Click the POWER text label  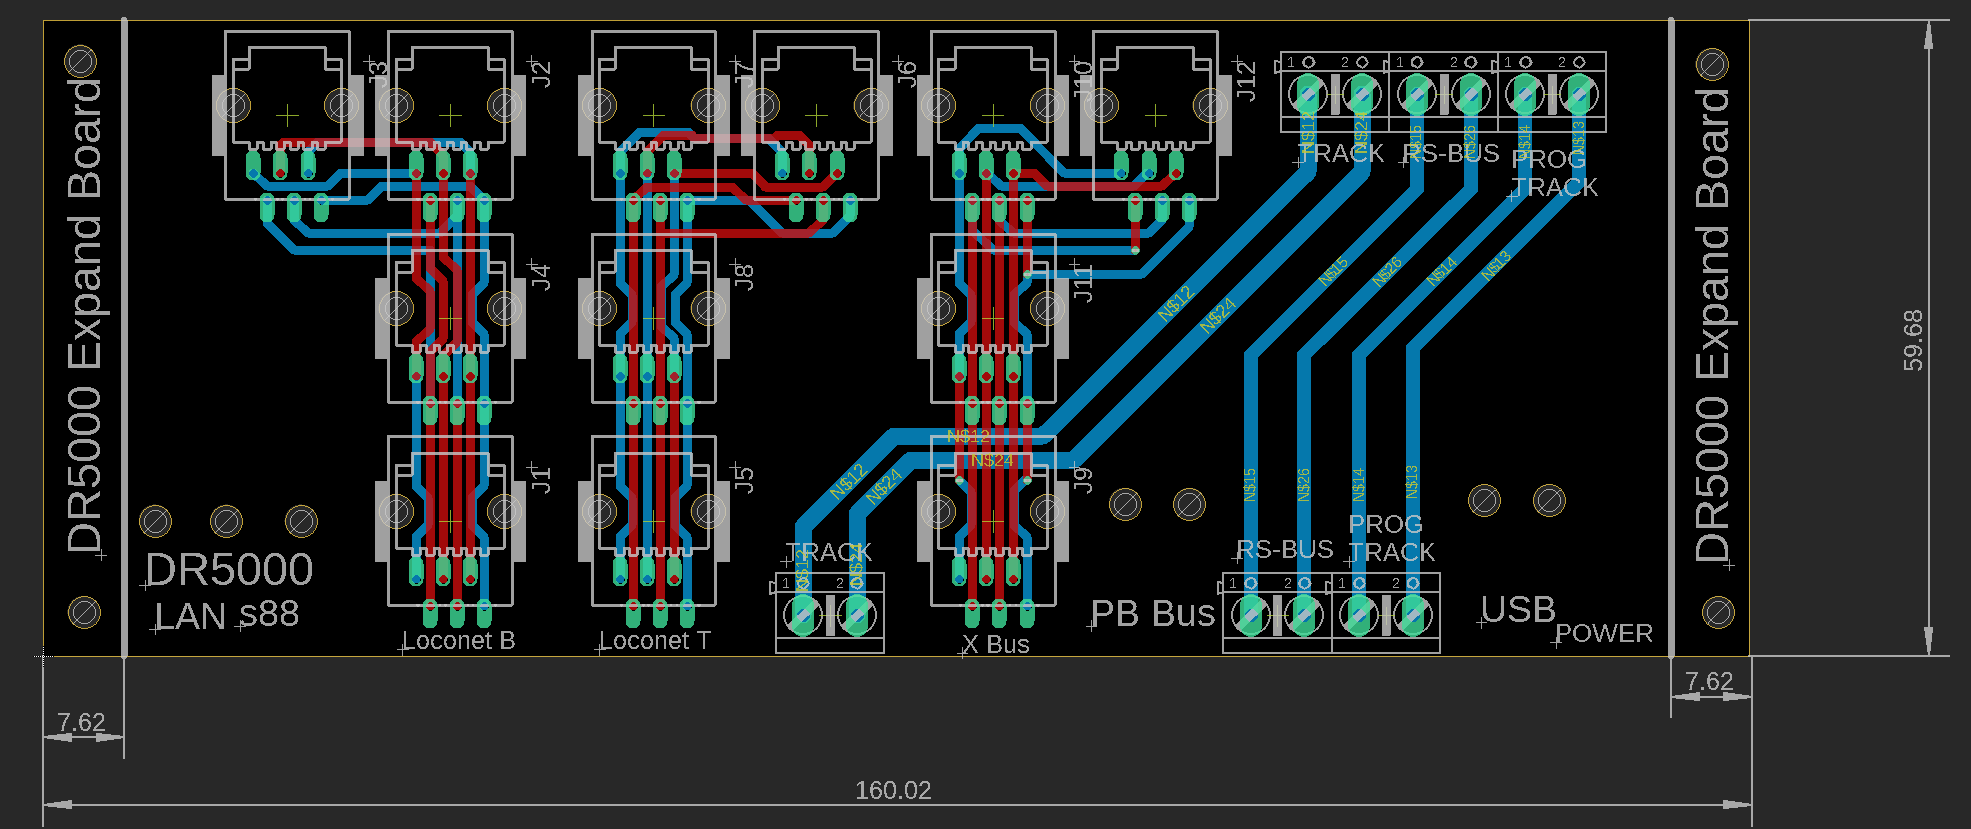pyautogui.click(x=1603, y=633)
